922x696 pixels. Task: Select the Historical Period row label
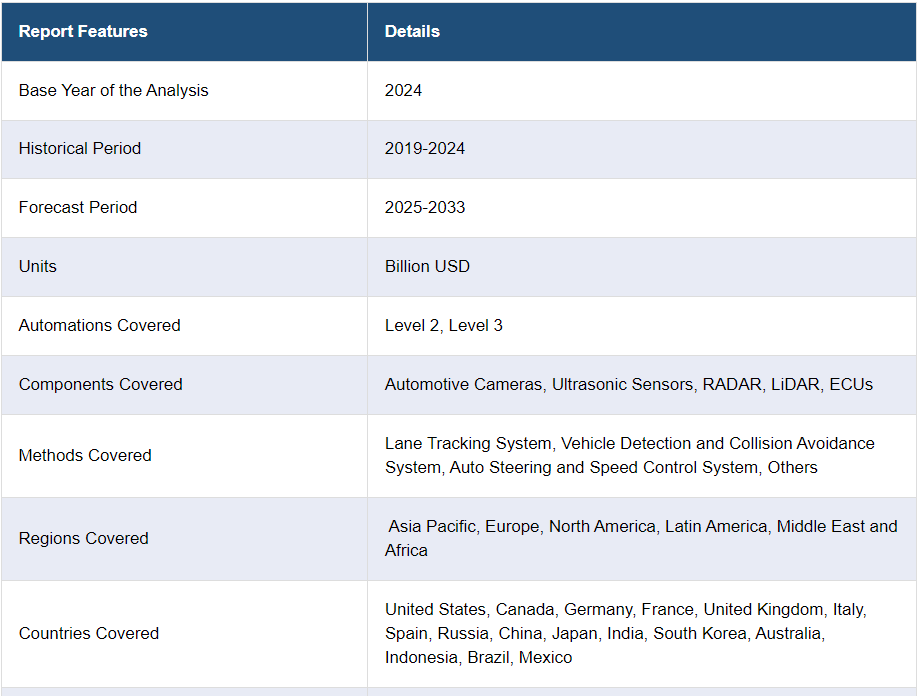pos(80,148)
